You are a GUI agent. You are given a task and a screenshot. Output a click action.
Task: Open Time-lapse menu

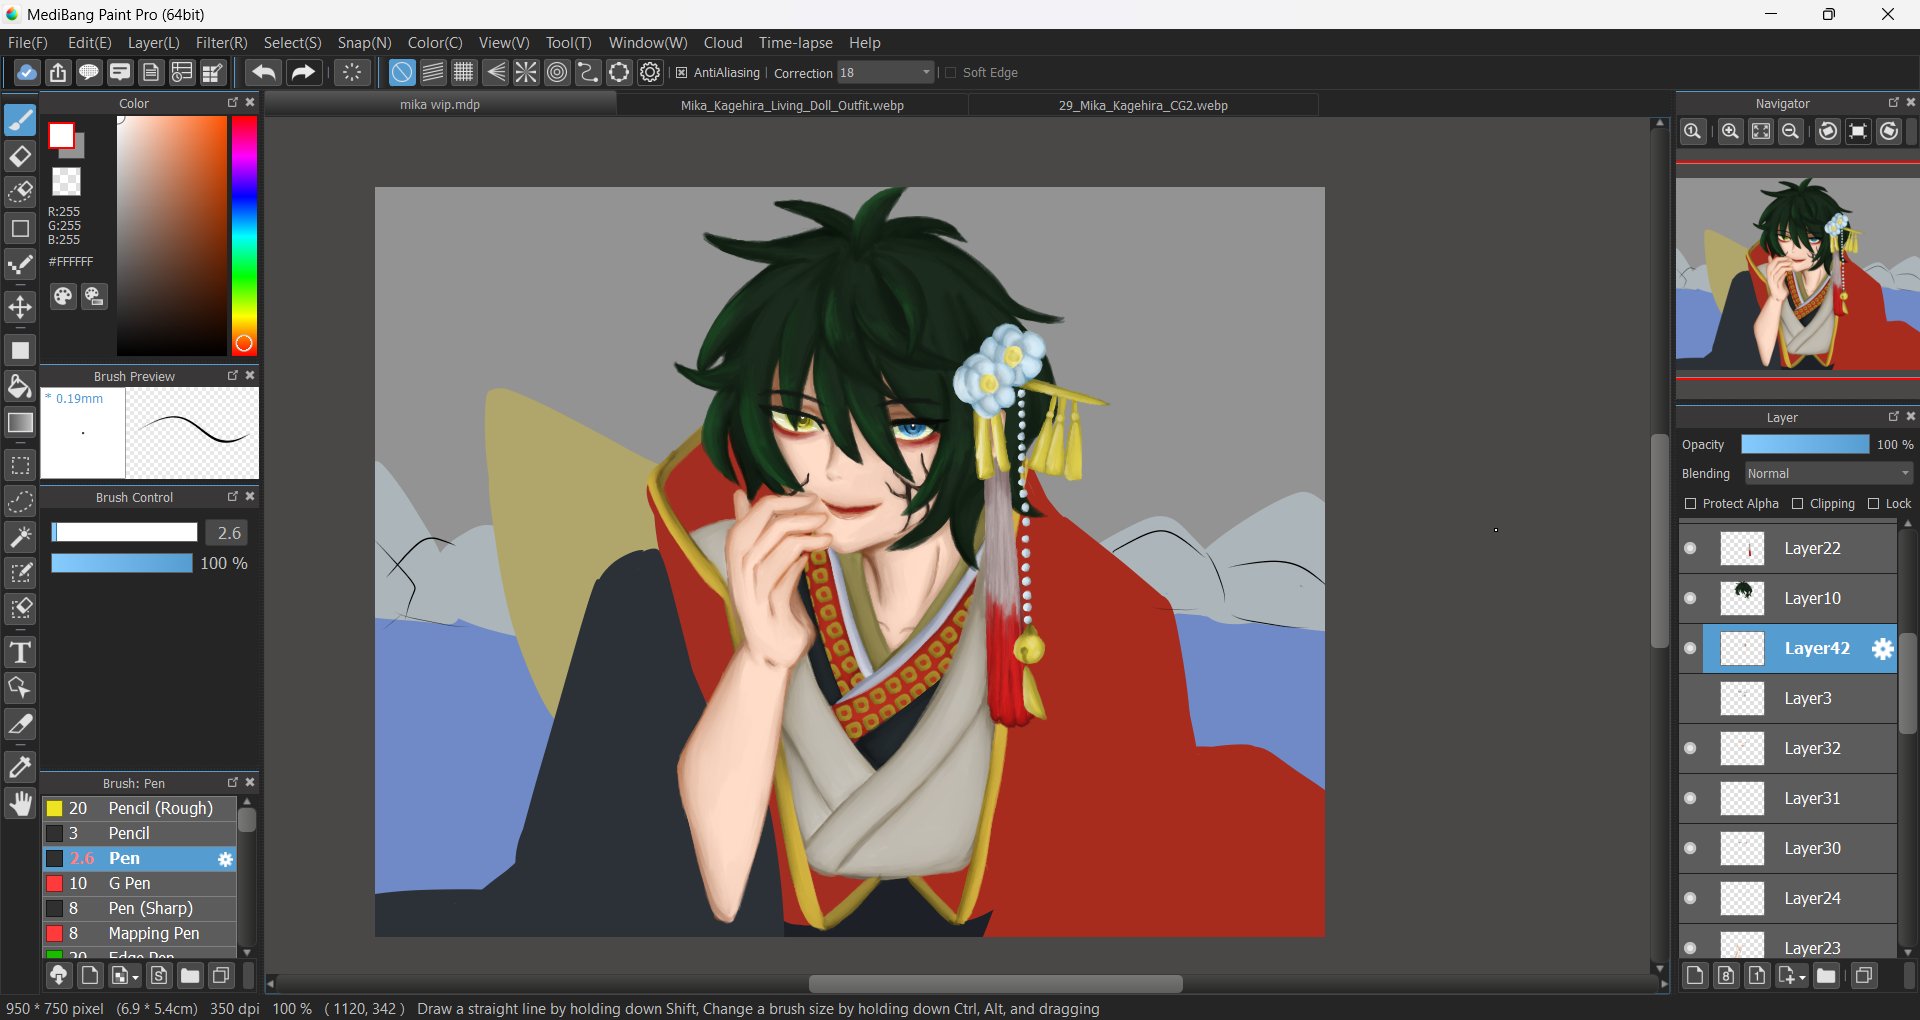(795, 43)
